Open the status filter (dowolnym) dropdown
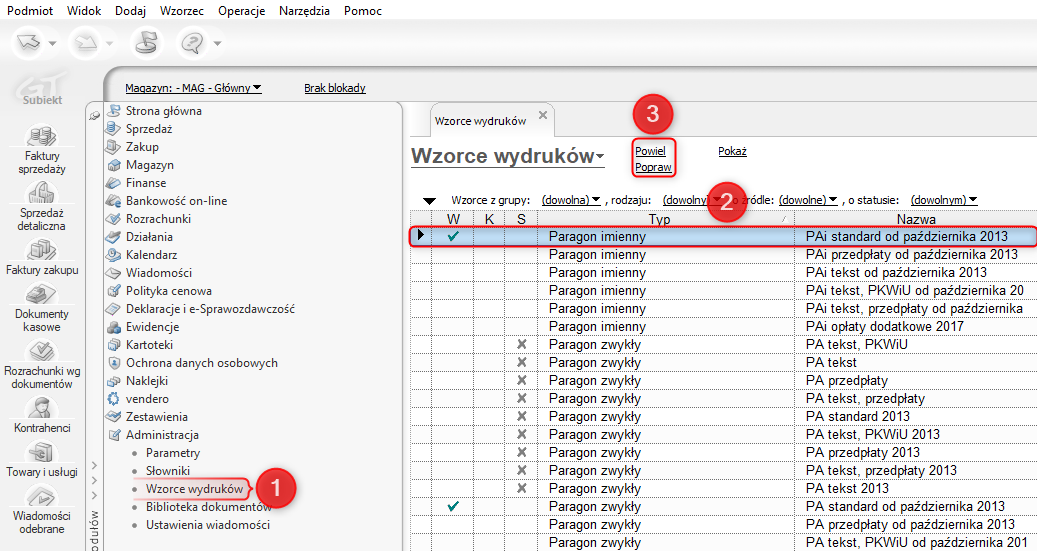The image size is (1037, 551). (x=943, y=200)
